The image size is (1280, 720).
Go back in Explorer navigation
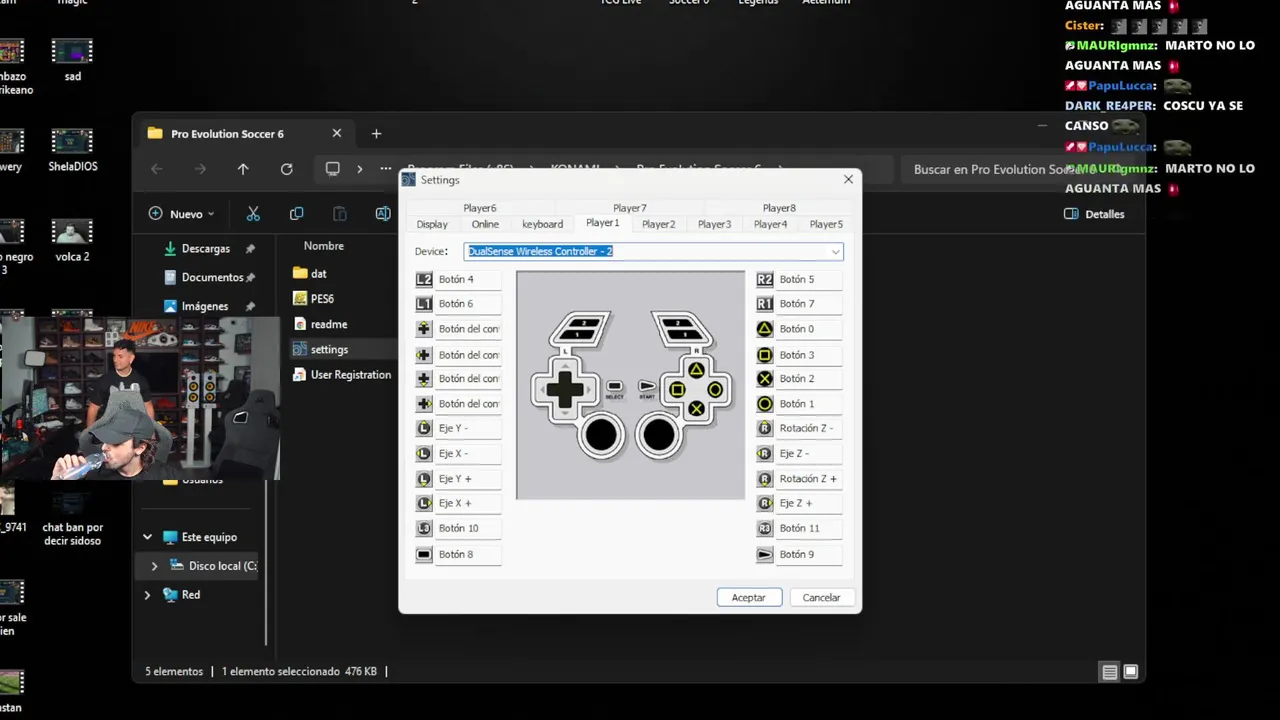[156, 169]
